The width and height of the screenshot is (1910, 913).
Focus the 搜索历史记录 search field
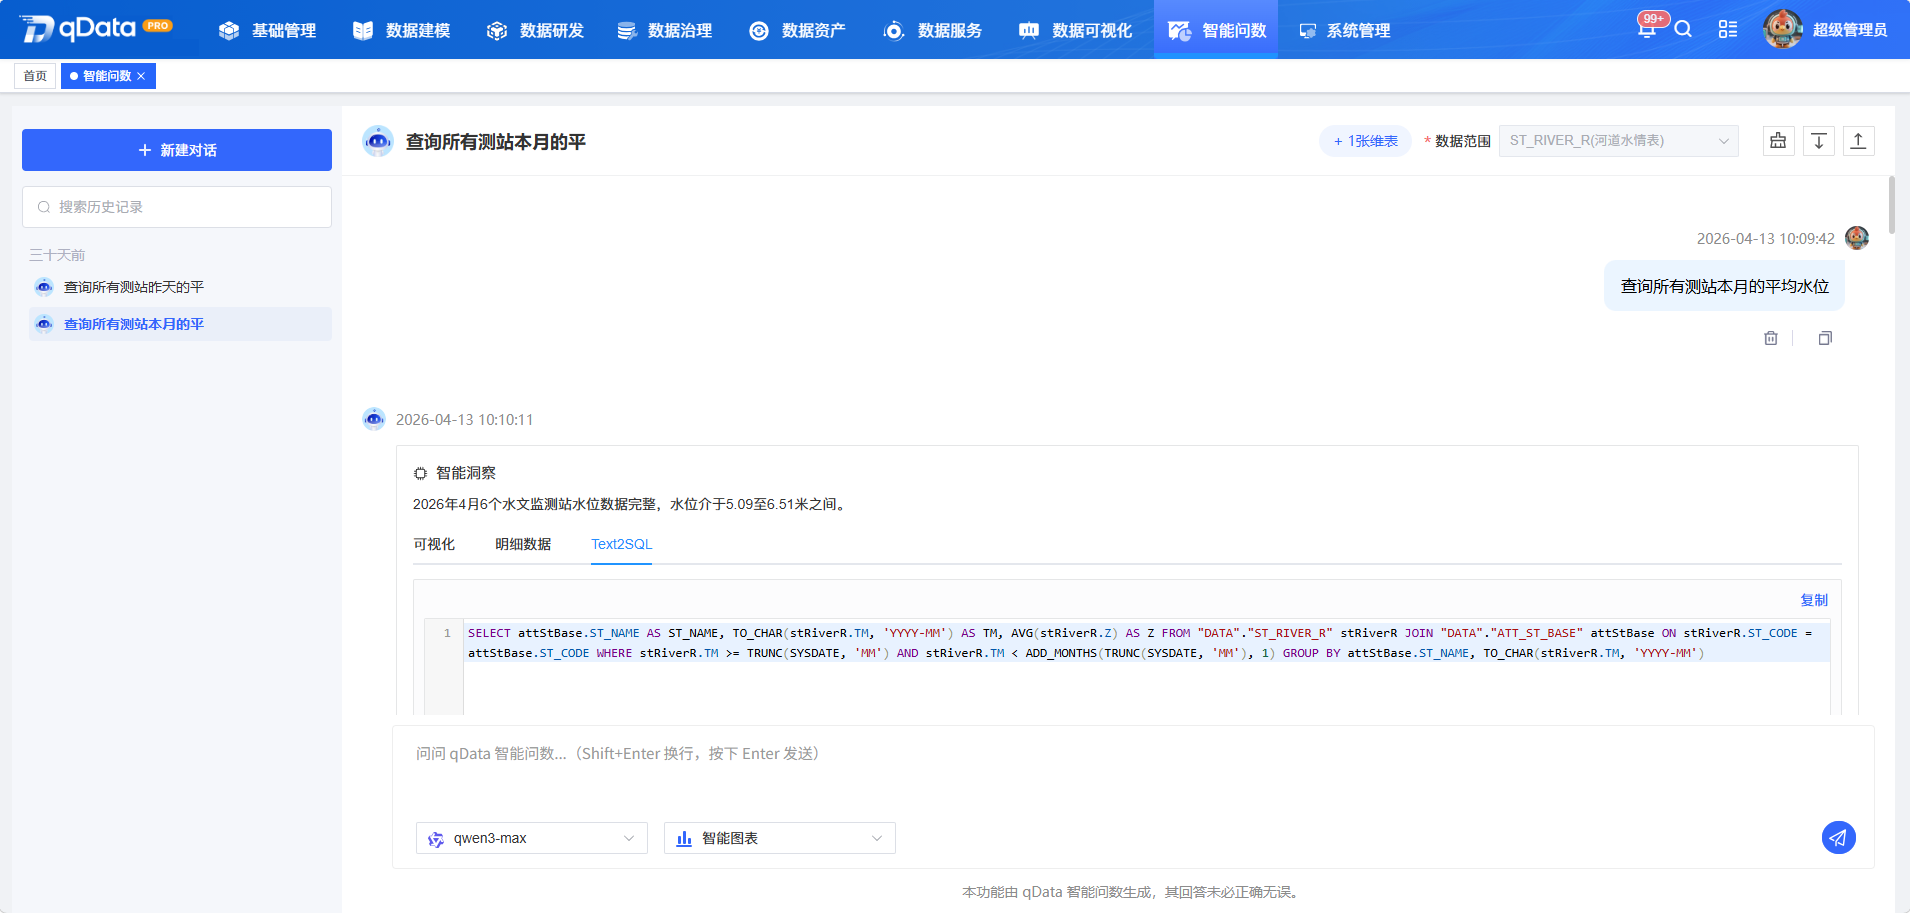tap(177, 207)
